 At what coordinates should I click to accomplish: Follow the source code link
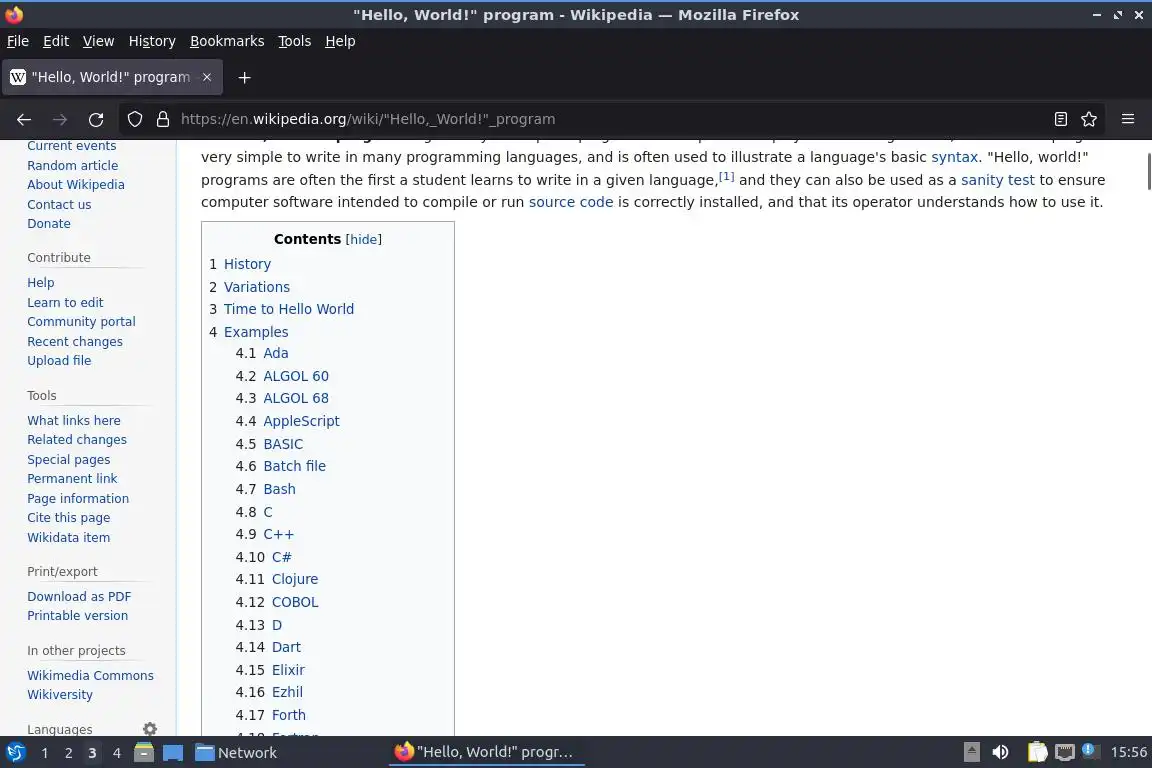click(571, 202)
